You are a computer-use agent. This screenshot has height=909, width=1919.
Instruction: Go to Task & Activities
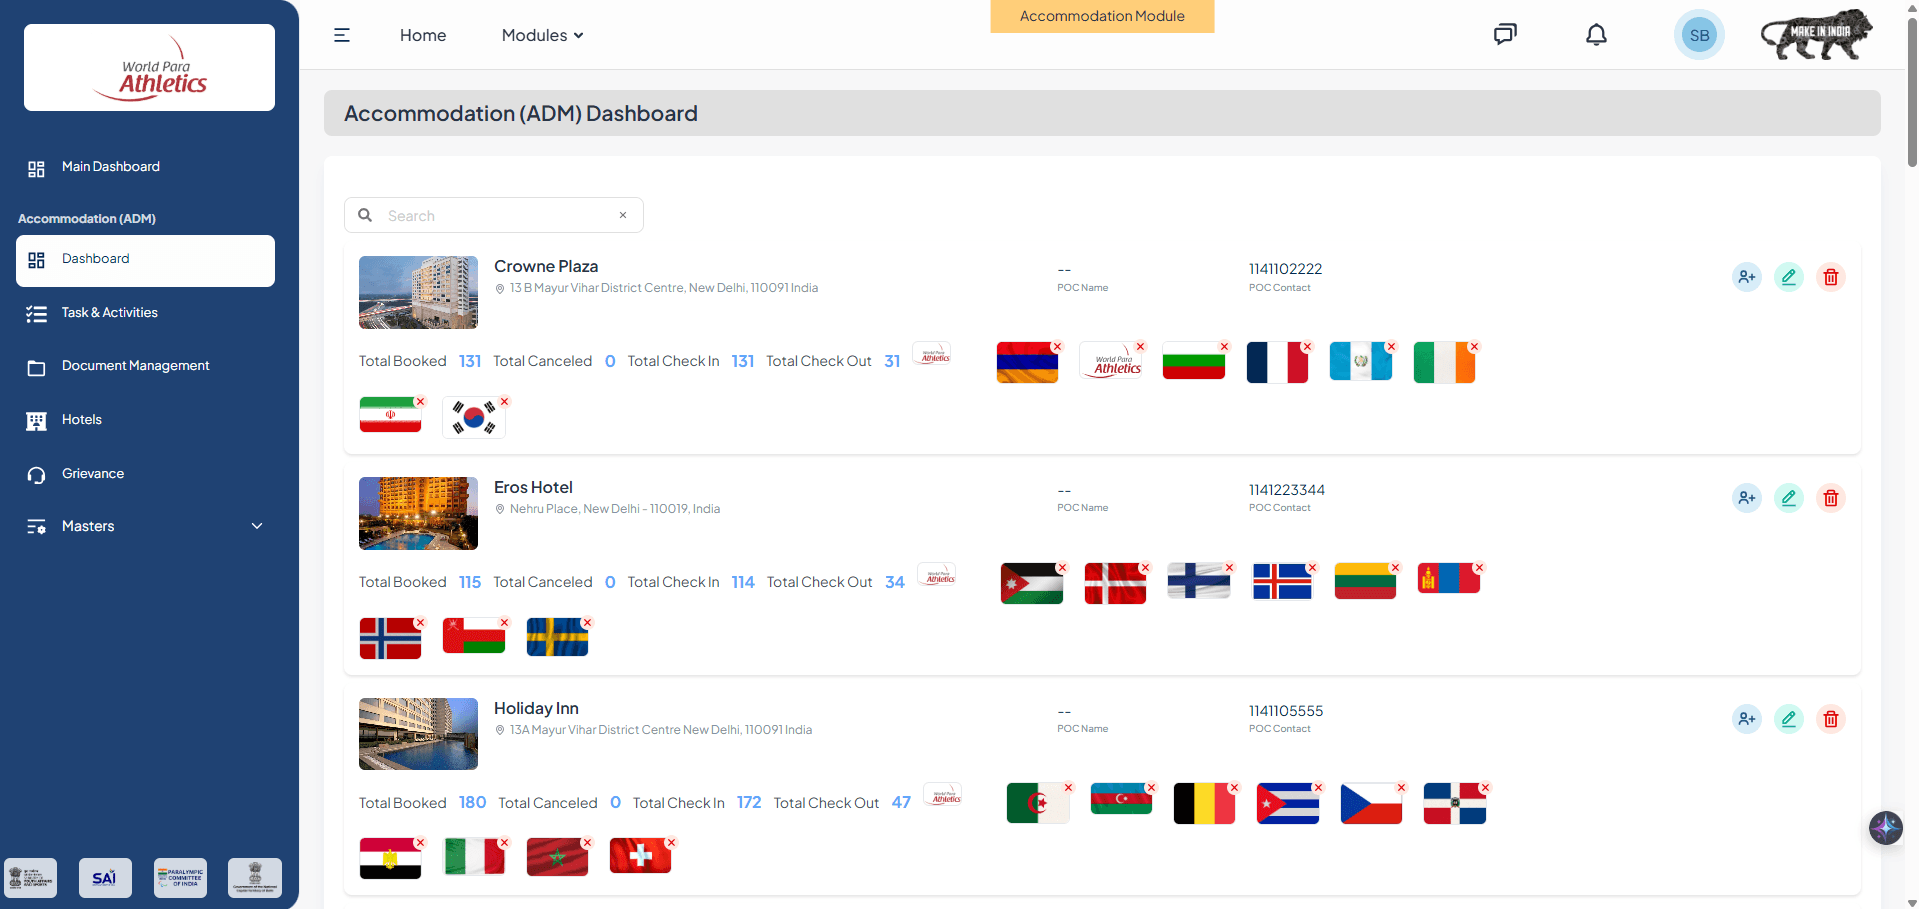point(110,313)
